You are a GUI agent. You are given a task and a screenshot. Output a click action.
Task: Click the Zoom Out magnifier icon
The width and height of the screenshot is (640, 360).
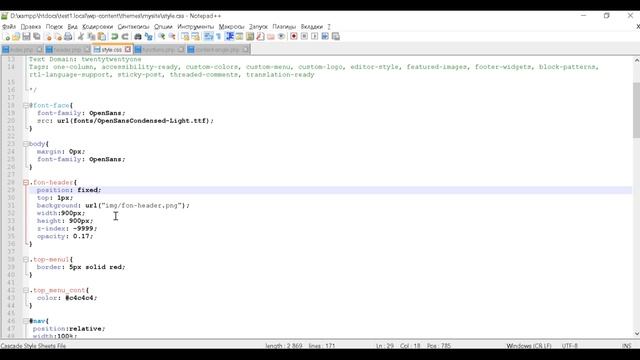[172, 37]
